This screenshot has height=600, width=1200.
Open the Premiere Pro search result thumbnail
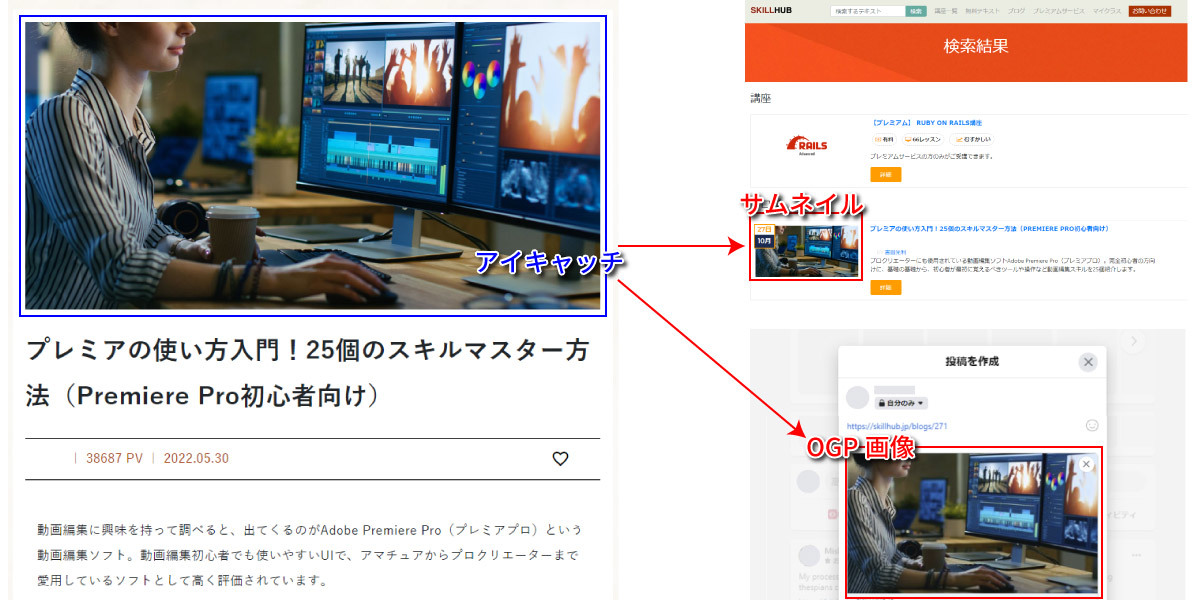pyautogui.click(x=806, y=251)
